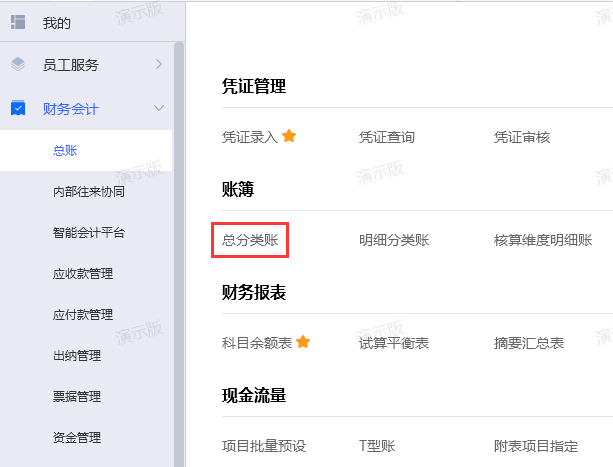Screen dimensions: 613x467
Task: Go to 智能会计平台 module
Action: coord(88,232)
